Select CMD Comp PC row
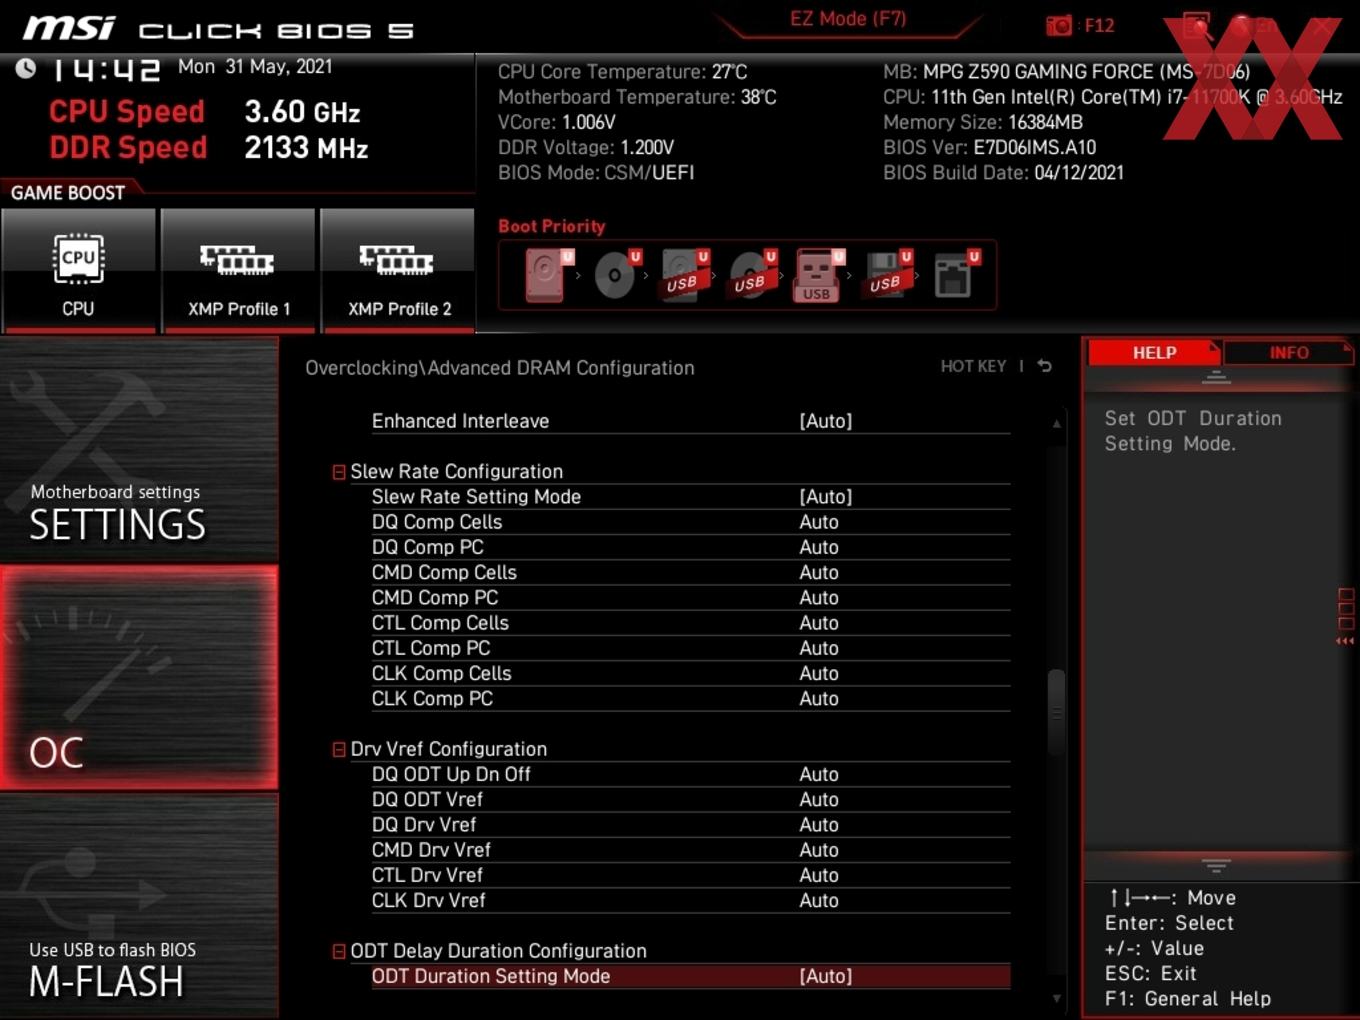Viewport: 1360px width, 1020px height. click(x=690, y=598)
